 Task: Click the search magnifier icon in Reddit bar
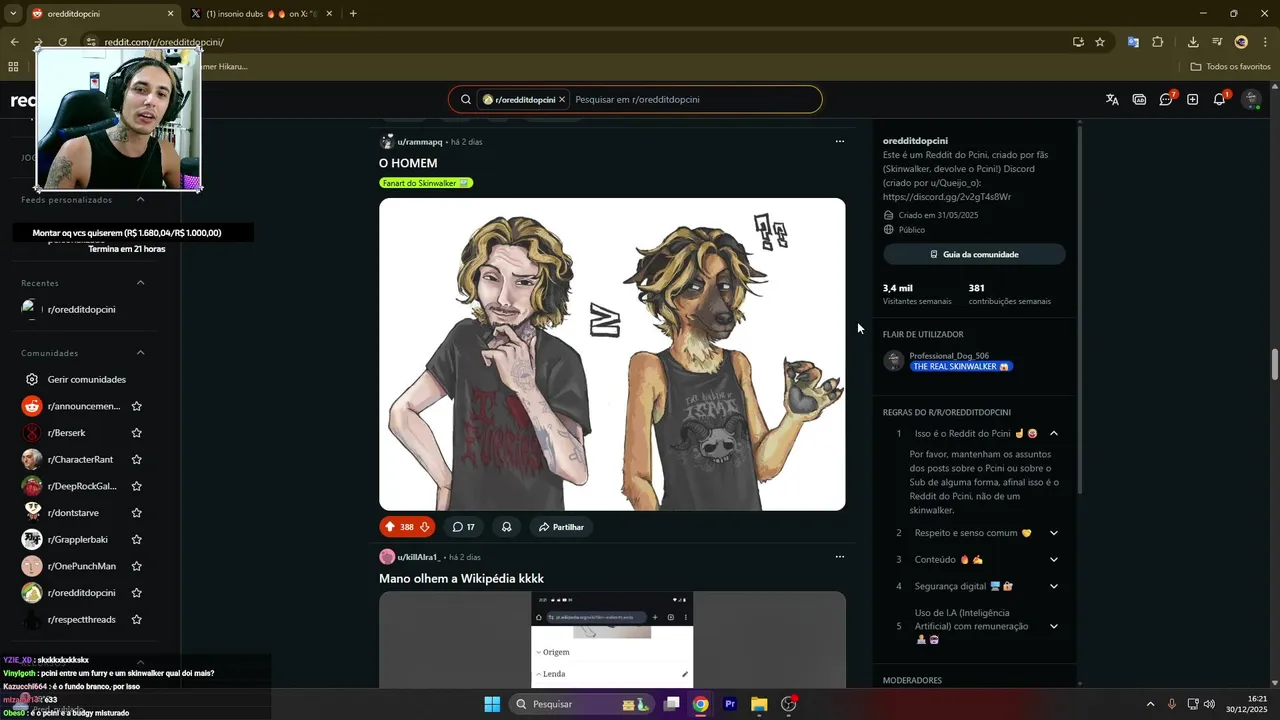[x=466, y=100]
